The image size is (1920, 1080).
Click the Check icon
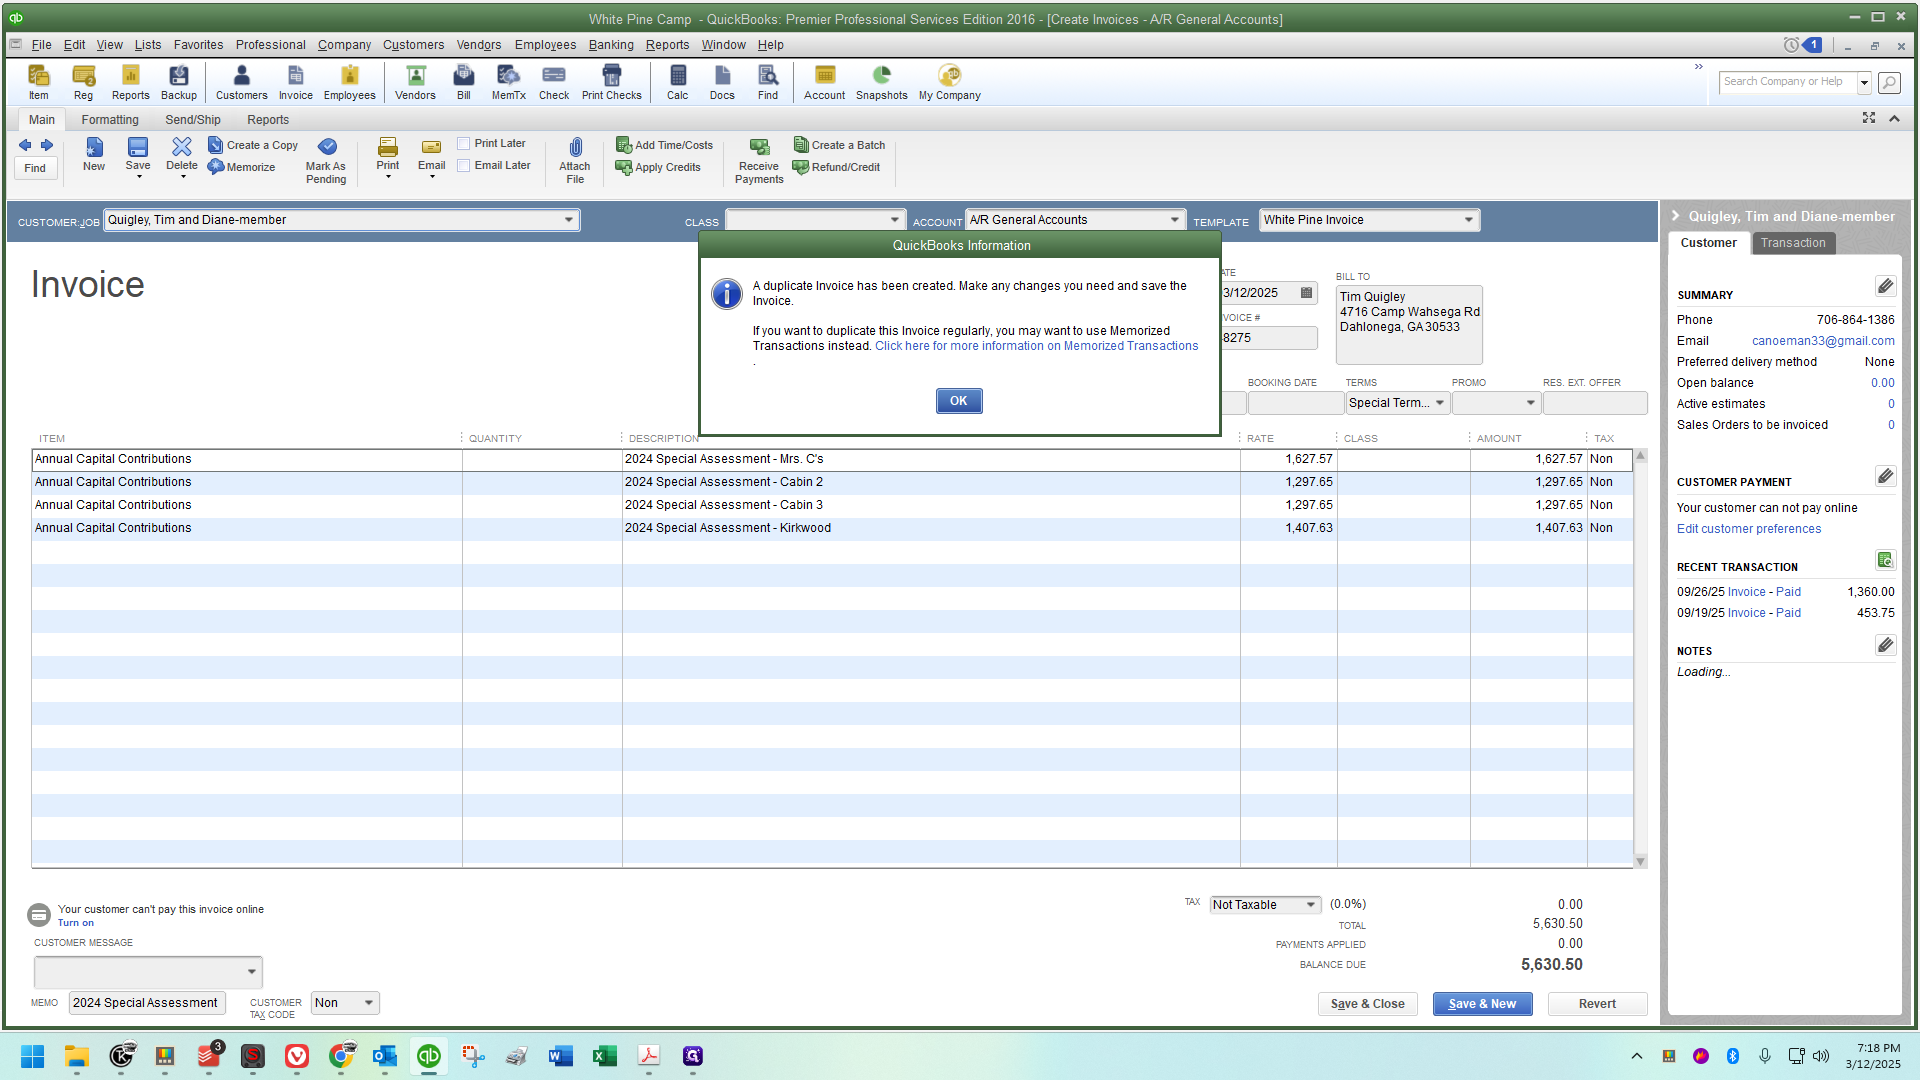tap(553, 82)
